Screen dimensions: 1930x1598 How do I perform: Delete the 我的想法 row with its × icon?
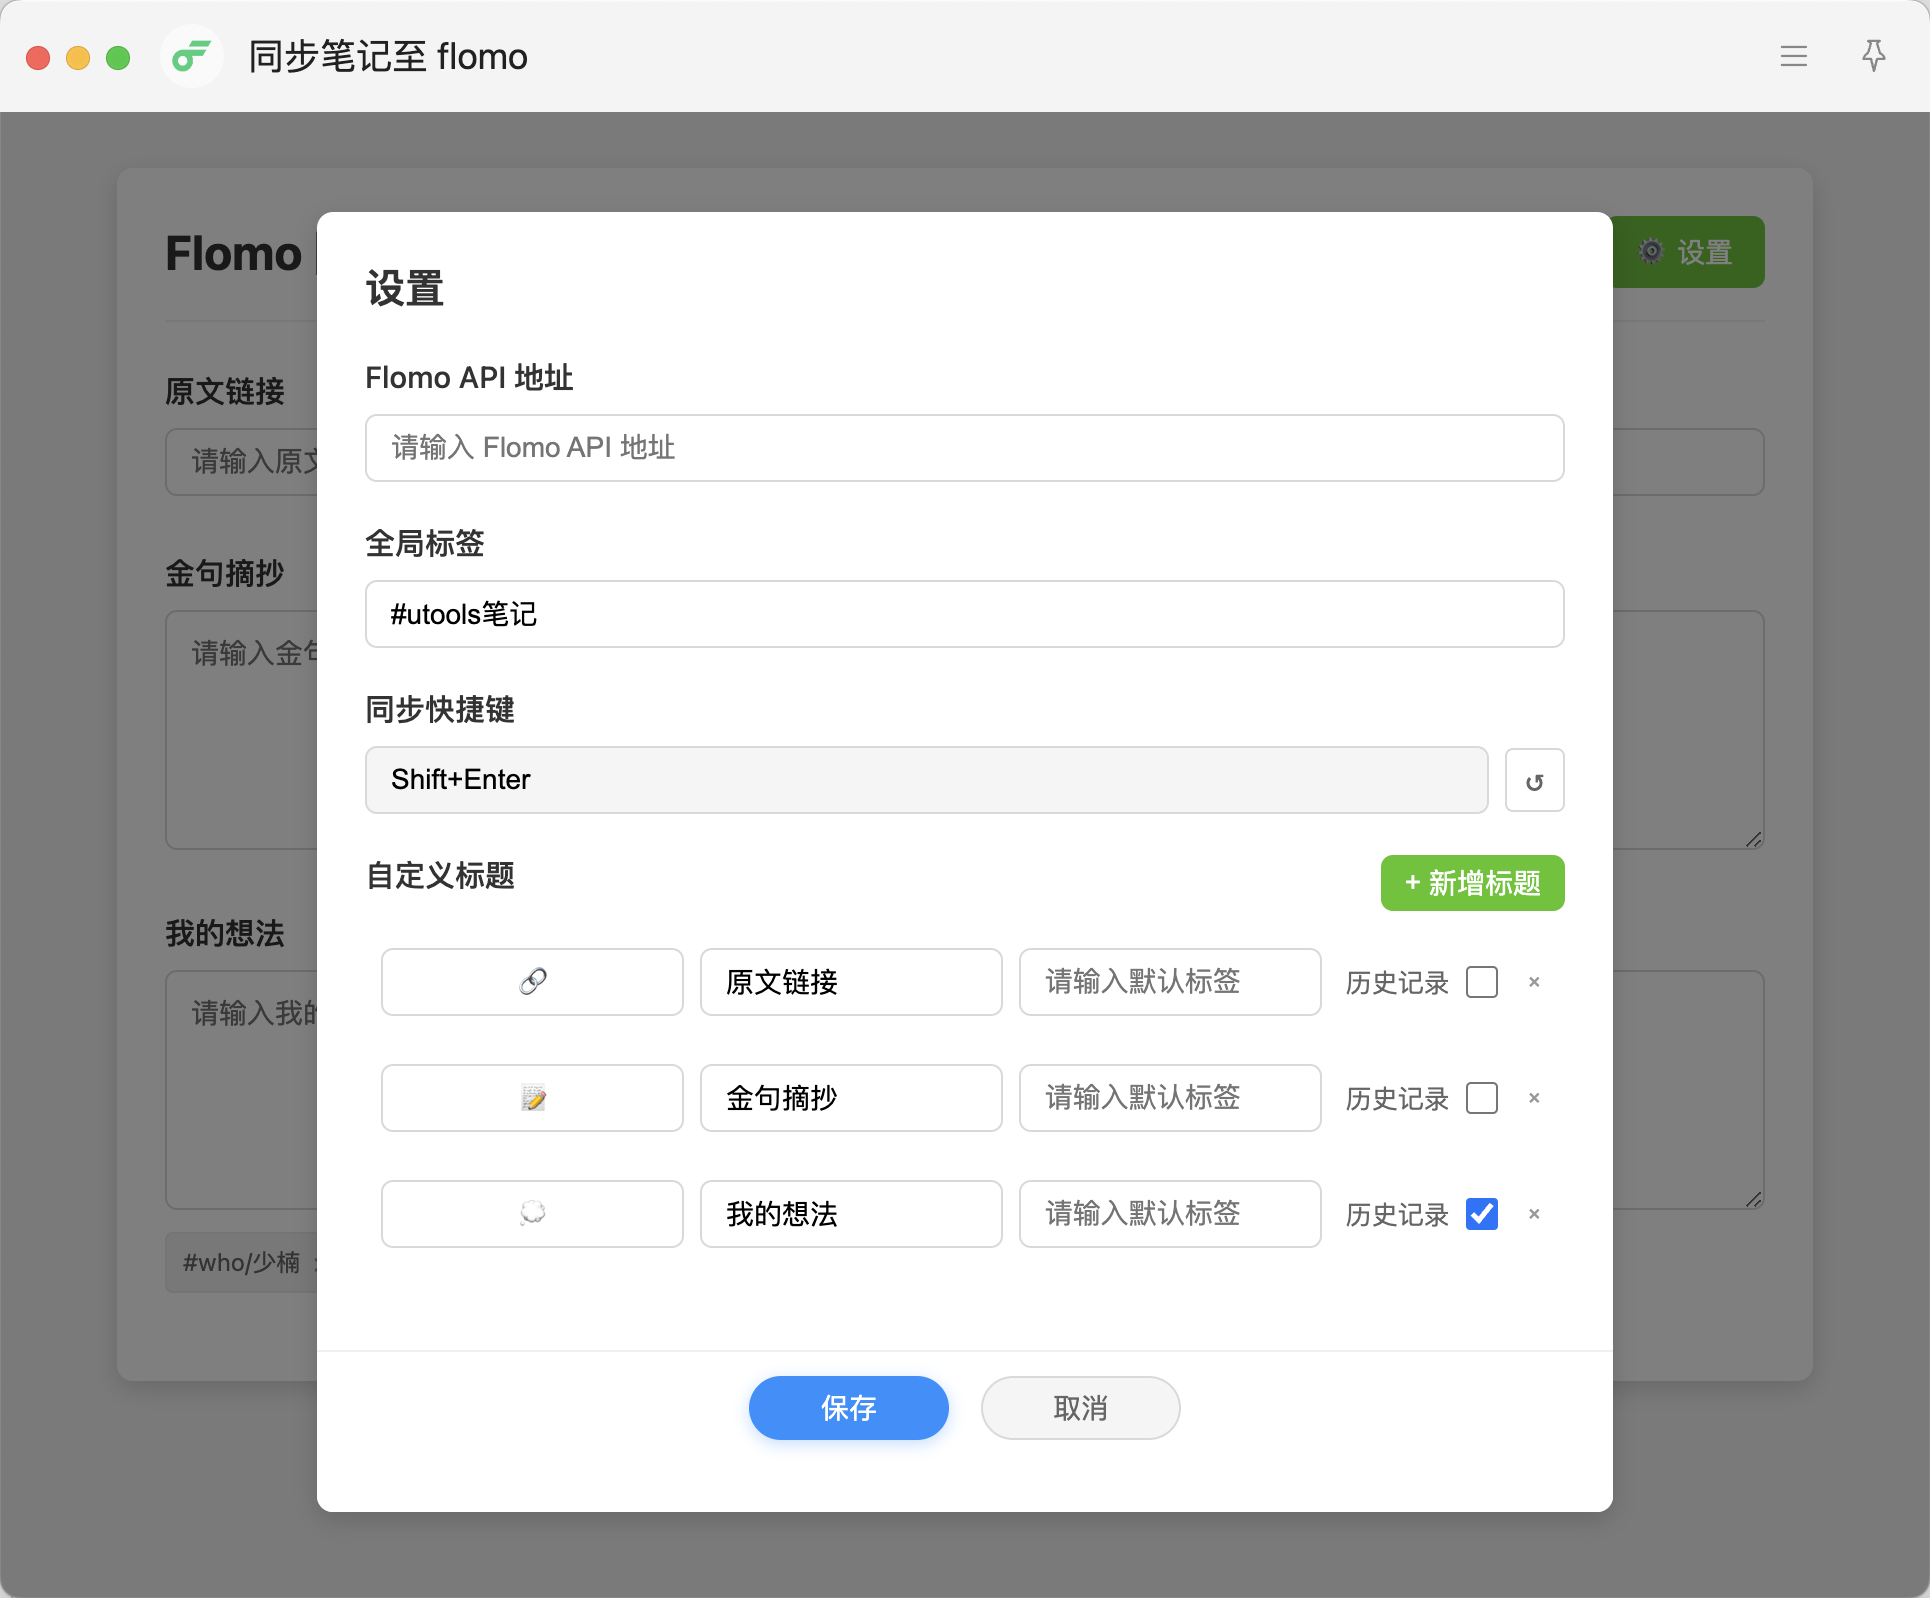1534,1214
